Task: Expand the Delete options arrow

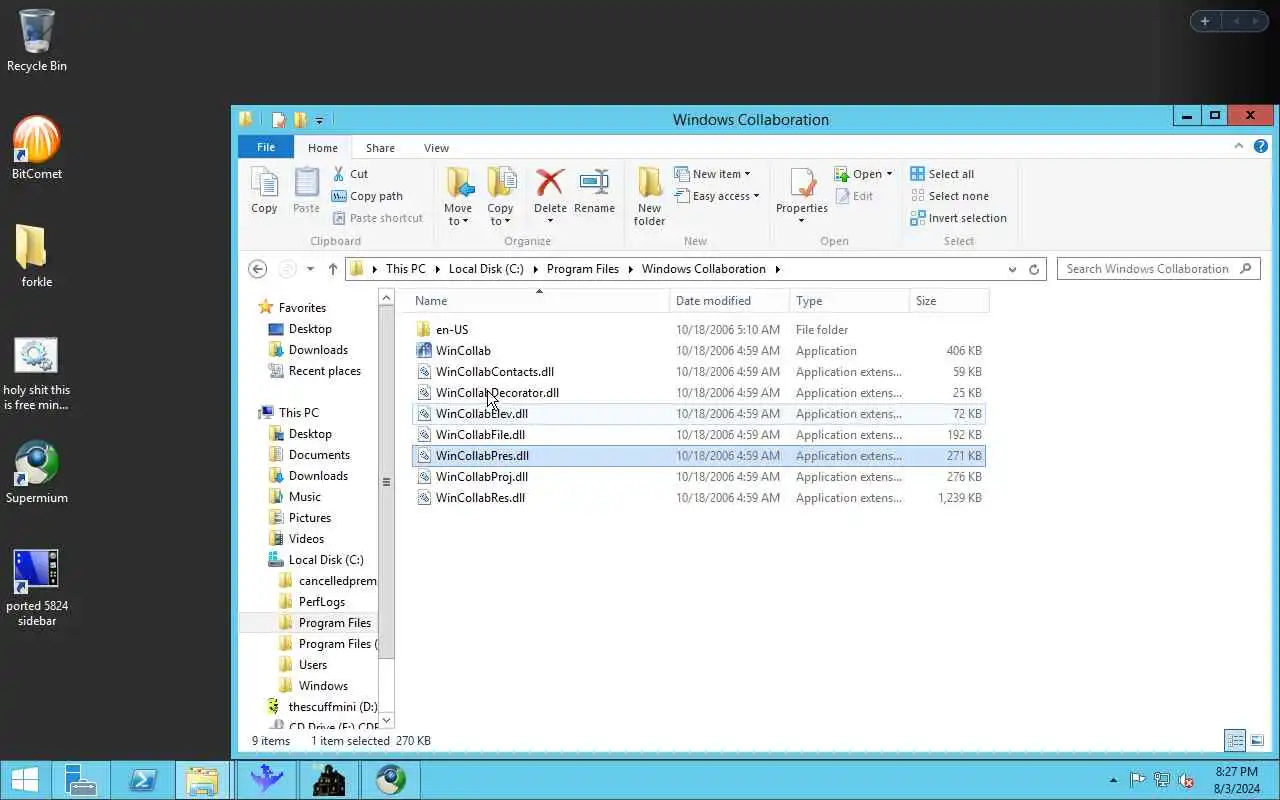Action: coord(550,221)
